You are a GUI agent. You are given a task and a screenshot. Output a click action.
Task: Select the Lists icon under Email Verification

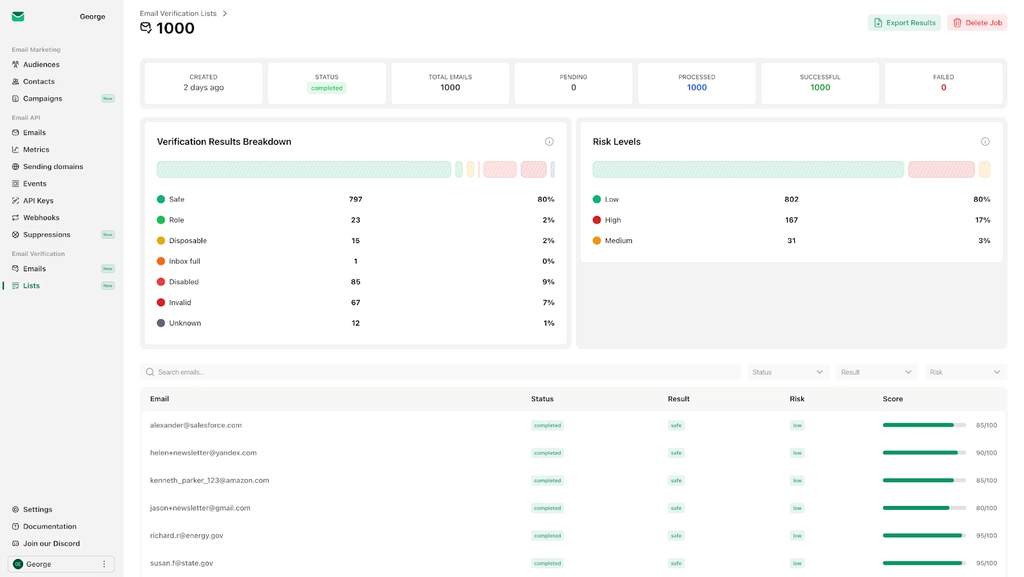(14, 285)
